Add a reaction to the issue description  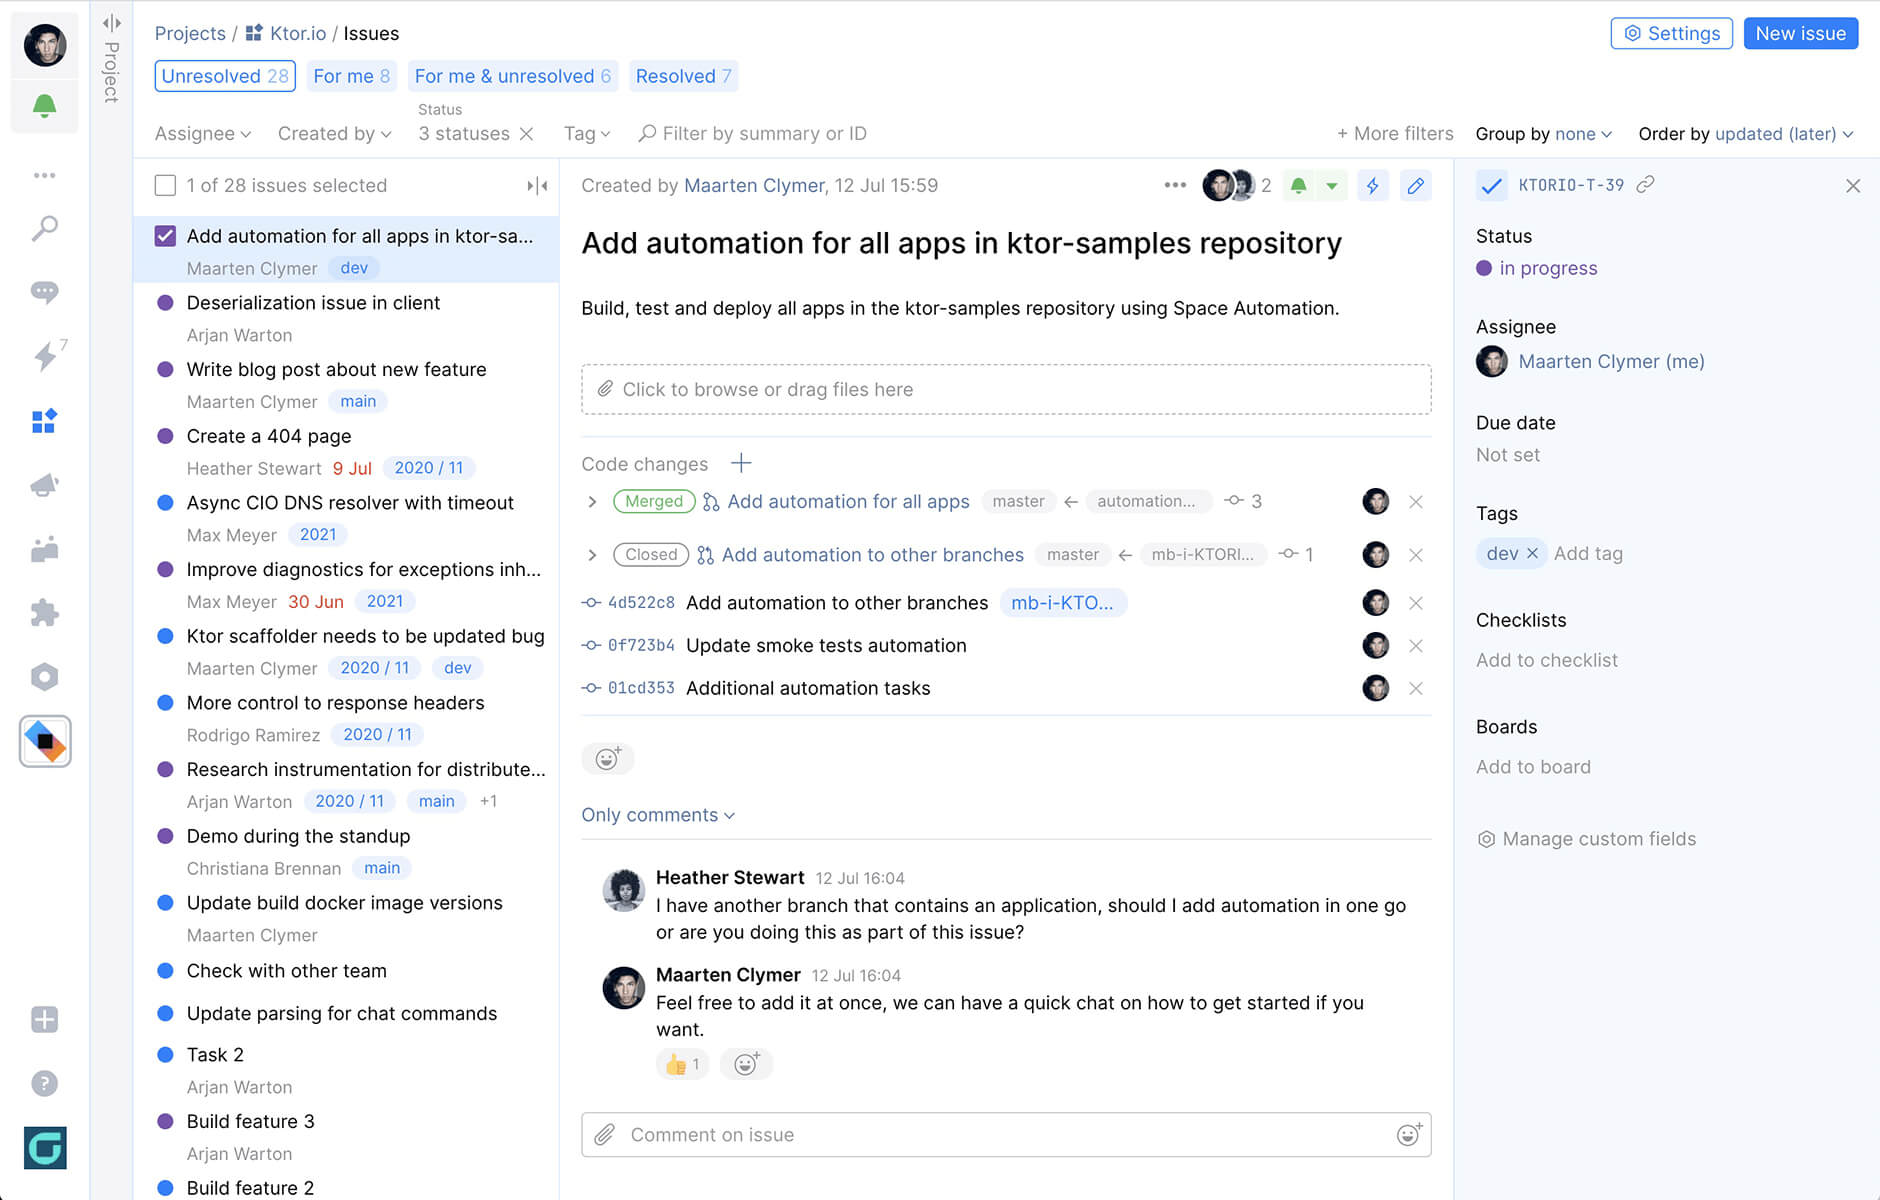click(607, 758)
